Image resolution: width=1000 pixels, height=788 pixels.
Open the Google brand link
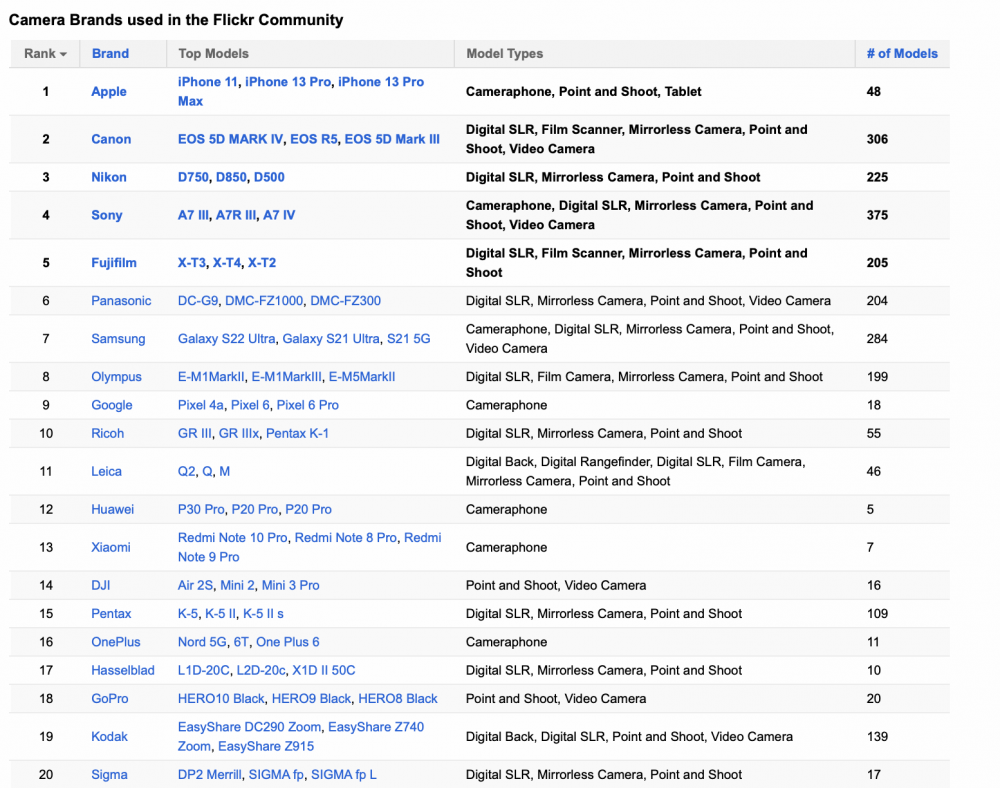pyautogui.click(x=112, y=405)
